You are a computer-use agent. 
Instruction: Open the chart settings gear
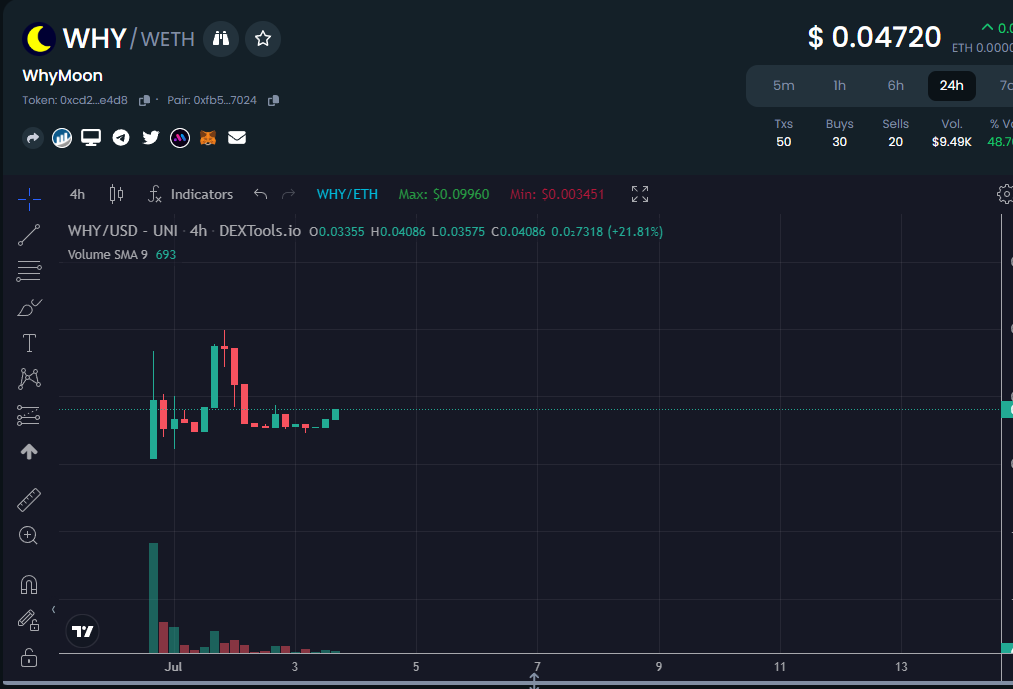[1005, 194]
